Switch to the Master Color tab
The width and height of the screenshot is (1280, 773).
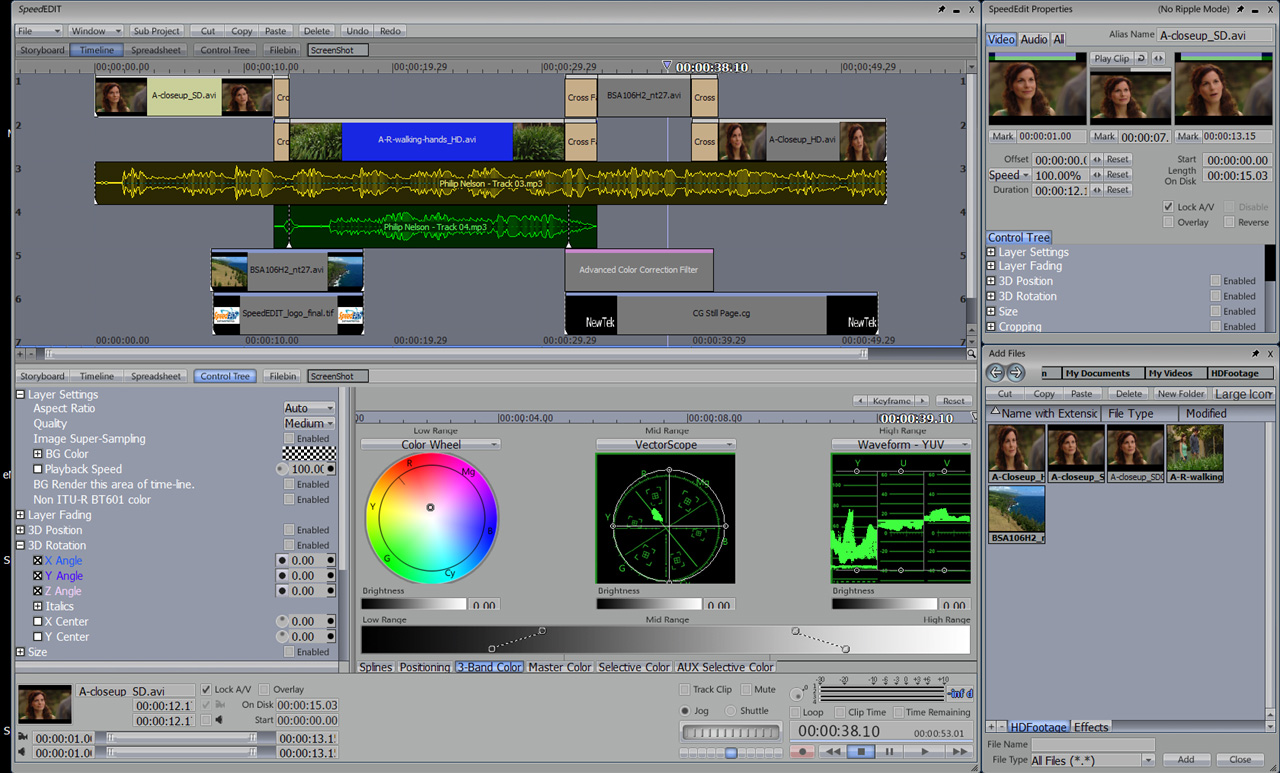tap(560, 667)
